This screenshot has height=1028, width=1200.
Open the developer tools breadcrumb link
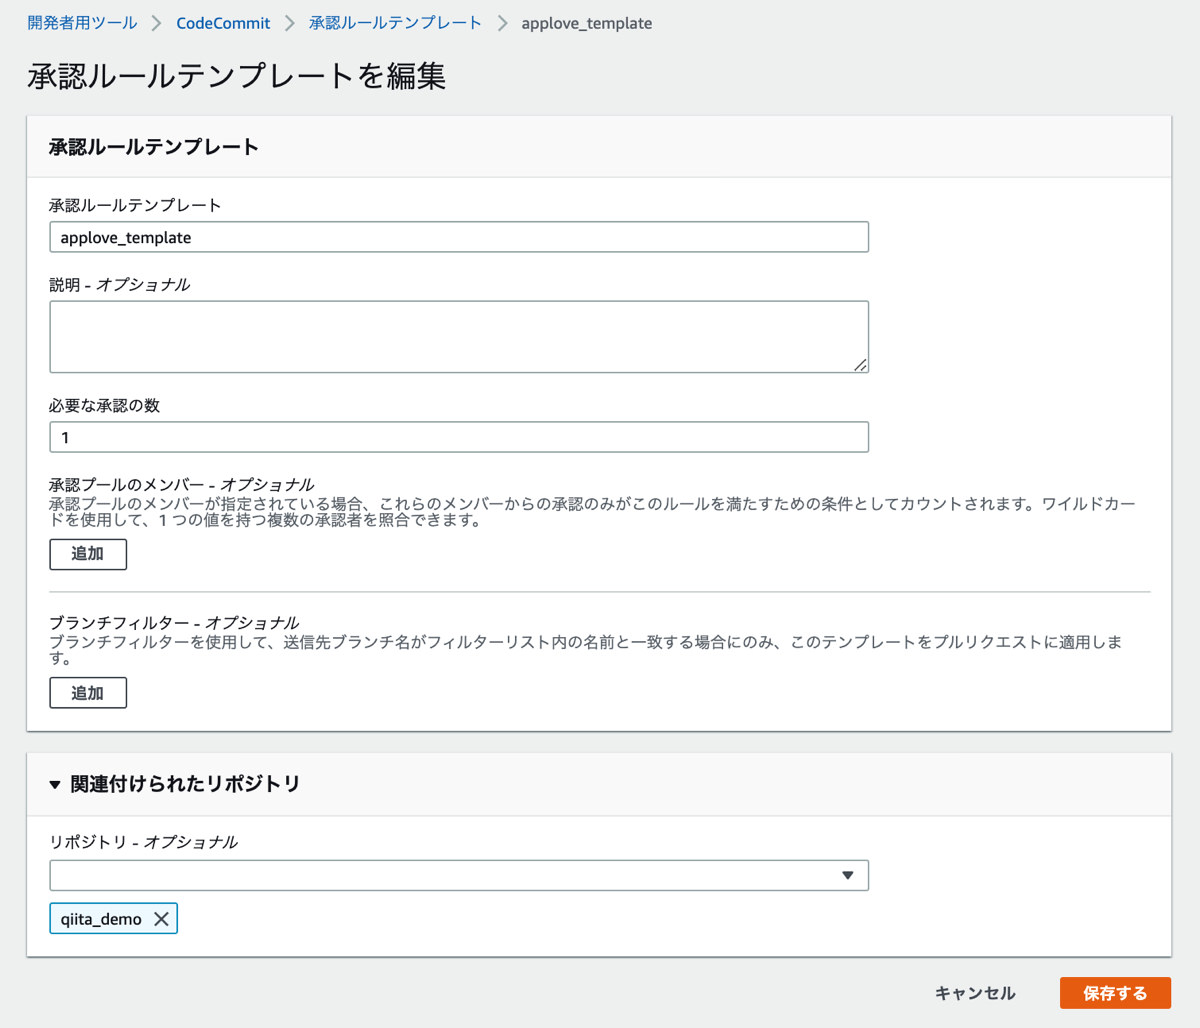(82, 22)
